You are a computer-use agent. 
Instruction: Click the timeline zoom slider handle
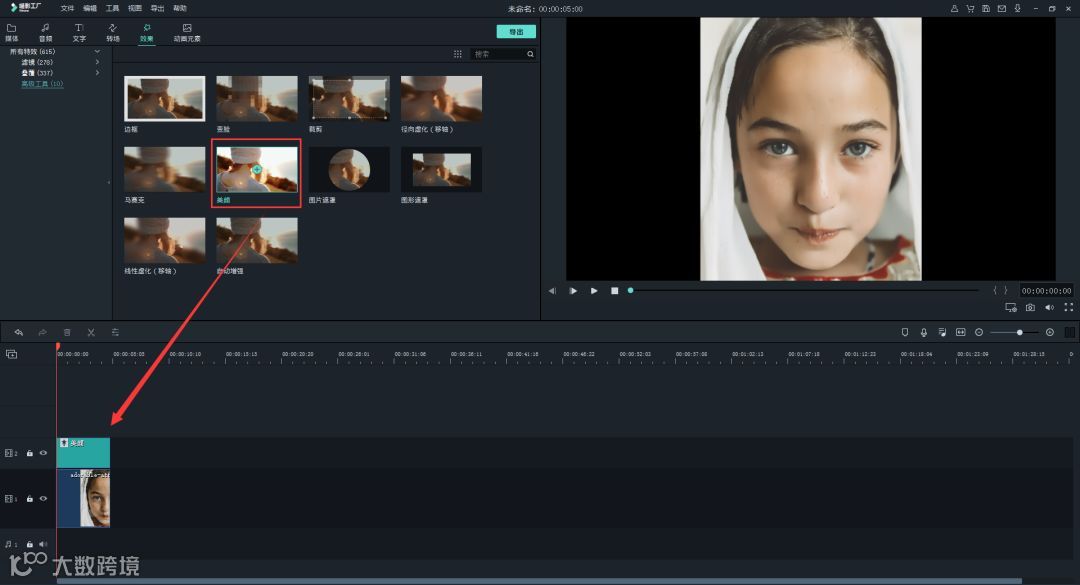[x=1020, y=332]
